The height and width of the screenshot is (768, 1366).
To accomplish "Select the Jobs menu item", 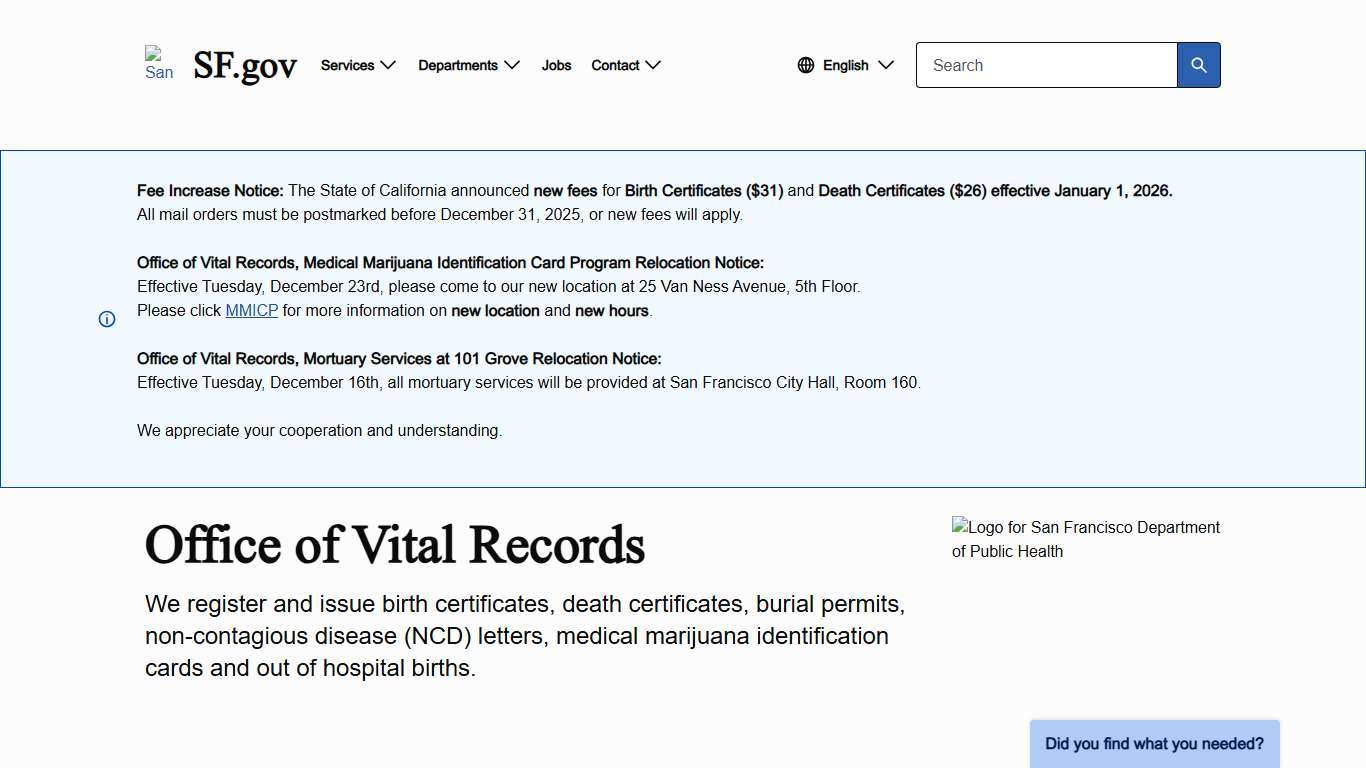I will point(556,65).
